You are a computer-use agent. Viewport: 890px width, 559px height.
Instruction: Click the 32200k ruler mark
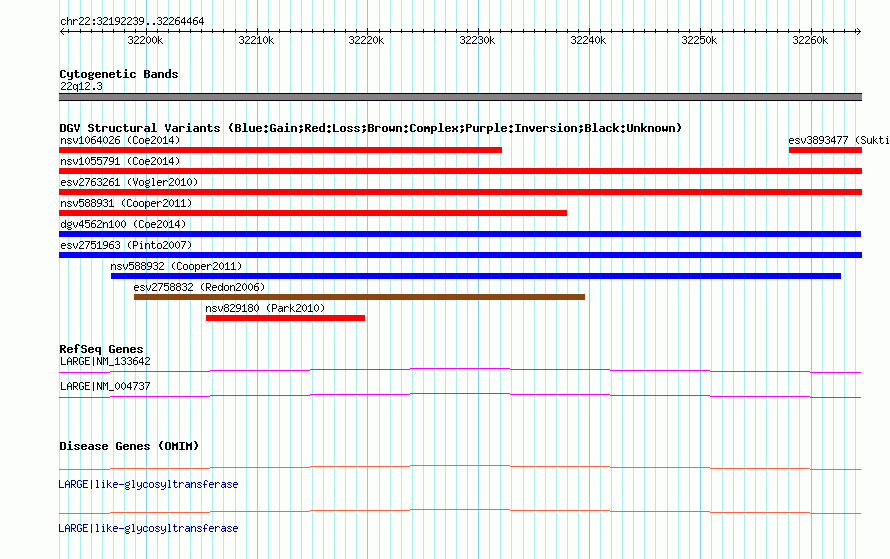(x=145, y=40)
